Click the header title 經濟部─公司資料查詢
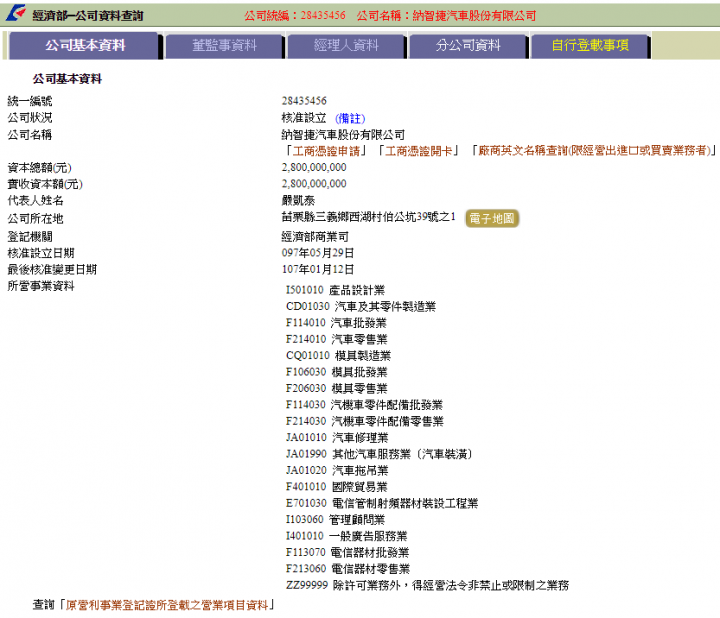 [88, 16]
